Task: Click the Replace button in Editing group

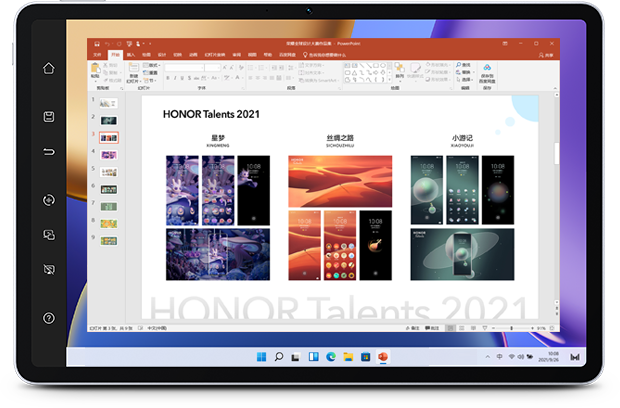Action: pos(465,72)
